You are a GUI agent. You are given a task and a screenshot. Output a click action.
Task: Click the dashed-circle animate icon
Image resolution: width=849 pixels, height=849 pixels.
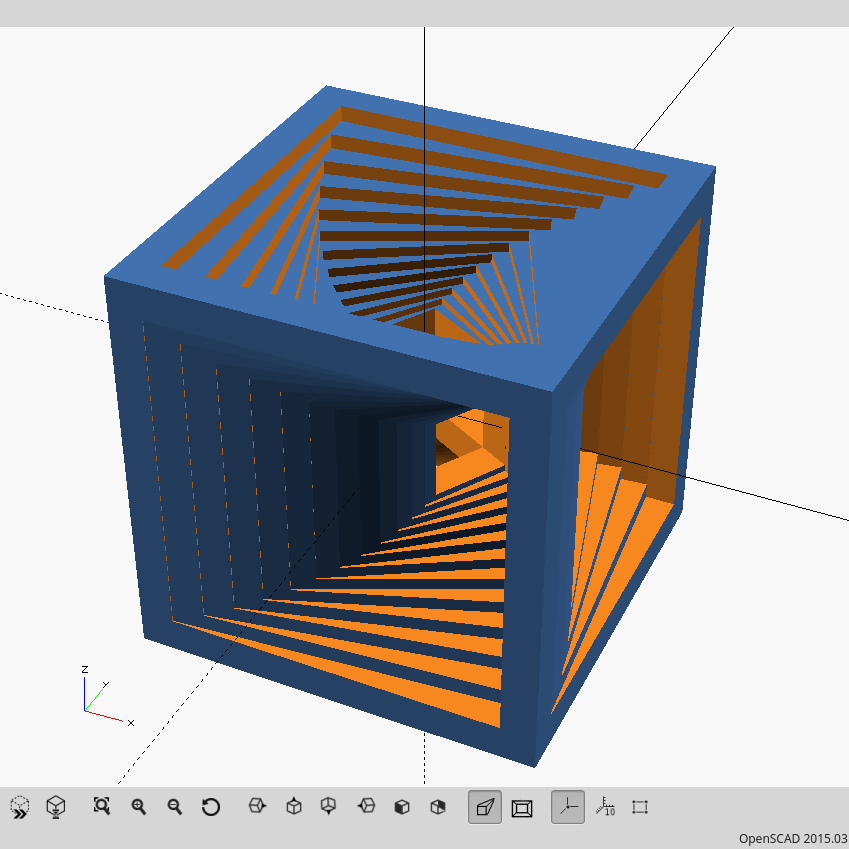18,807
